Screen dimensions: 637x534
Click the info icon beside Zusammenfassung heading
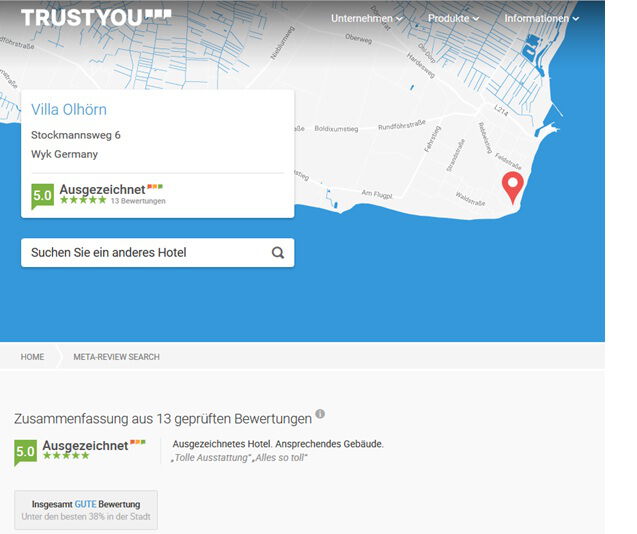coord(320,414)
